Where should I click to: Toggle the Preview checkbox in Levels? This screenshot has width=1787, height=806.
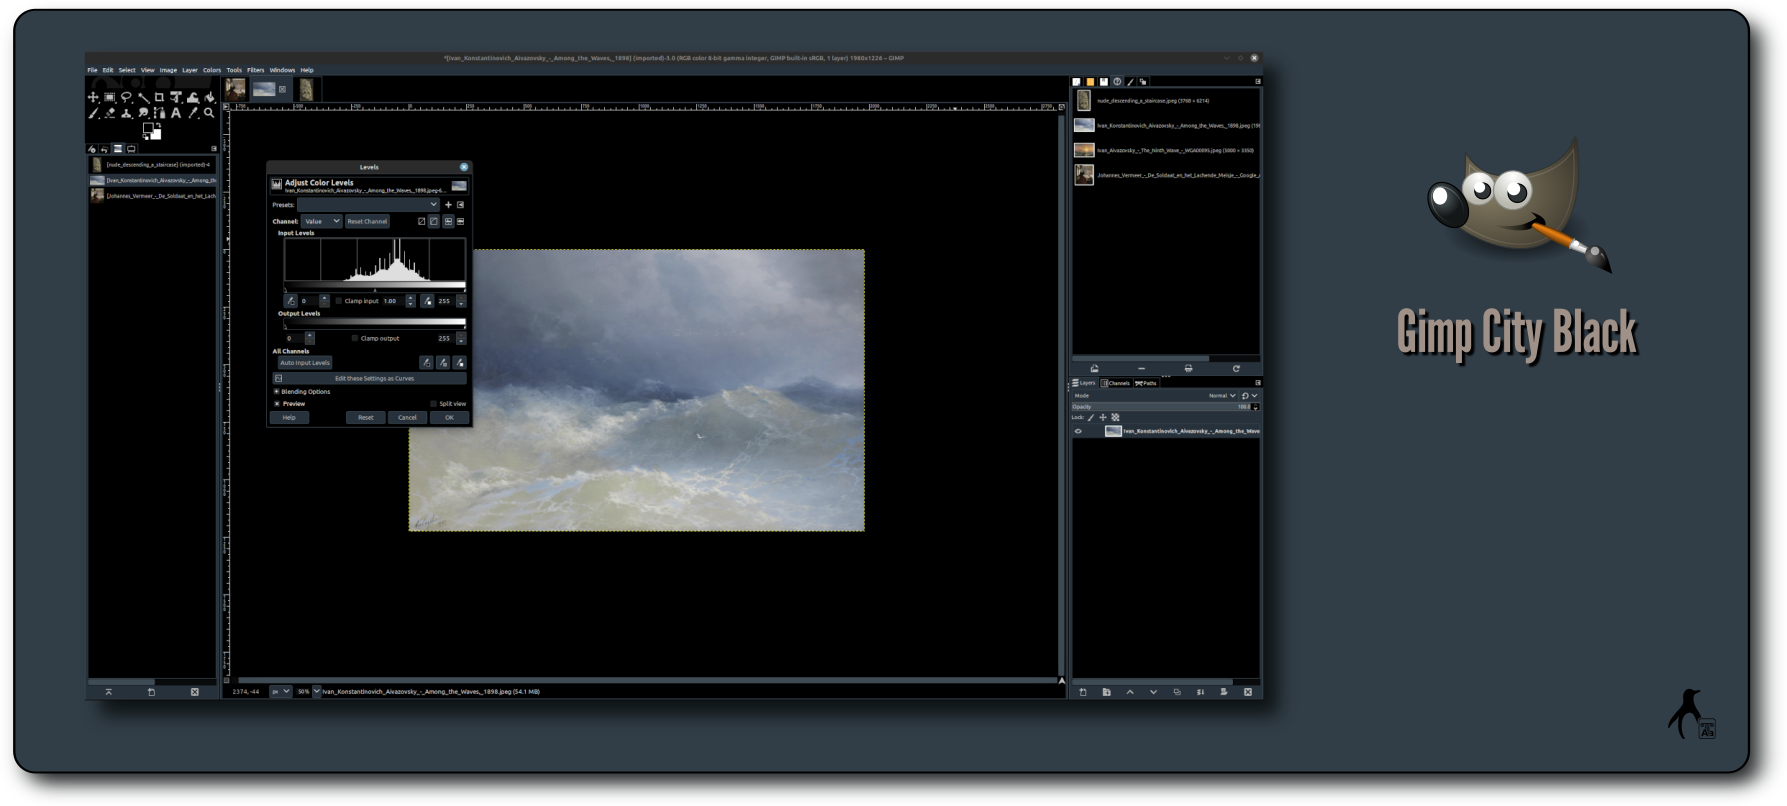277,404
